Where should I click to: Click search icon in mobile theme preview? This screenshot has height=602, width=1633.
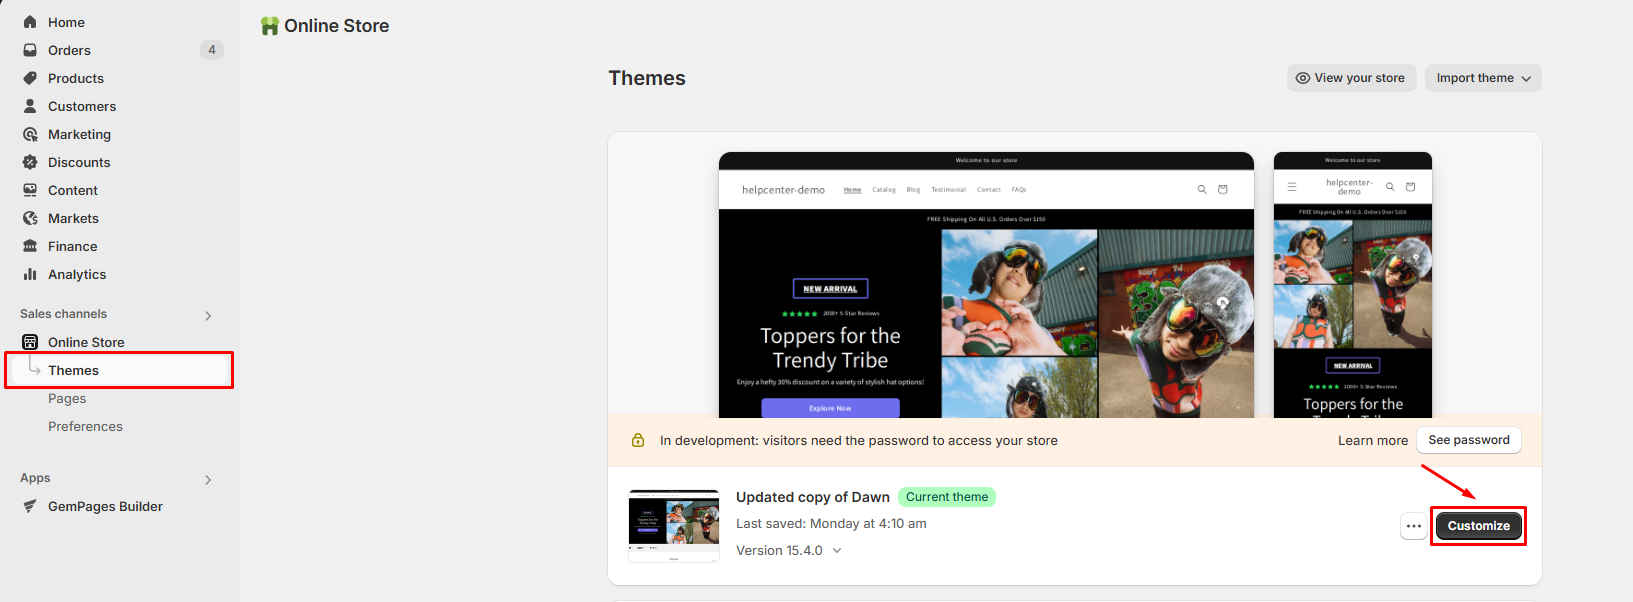(1390, 187)
